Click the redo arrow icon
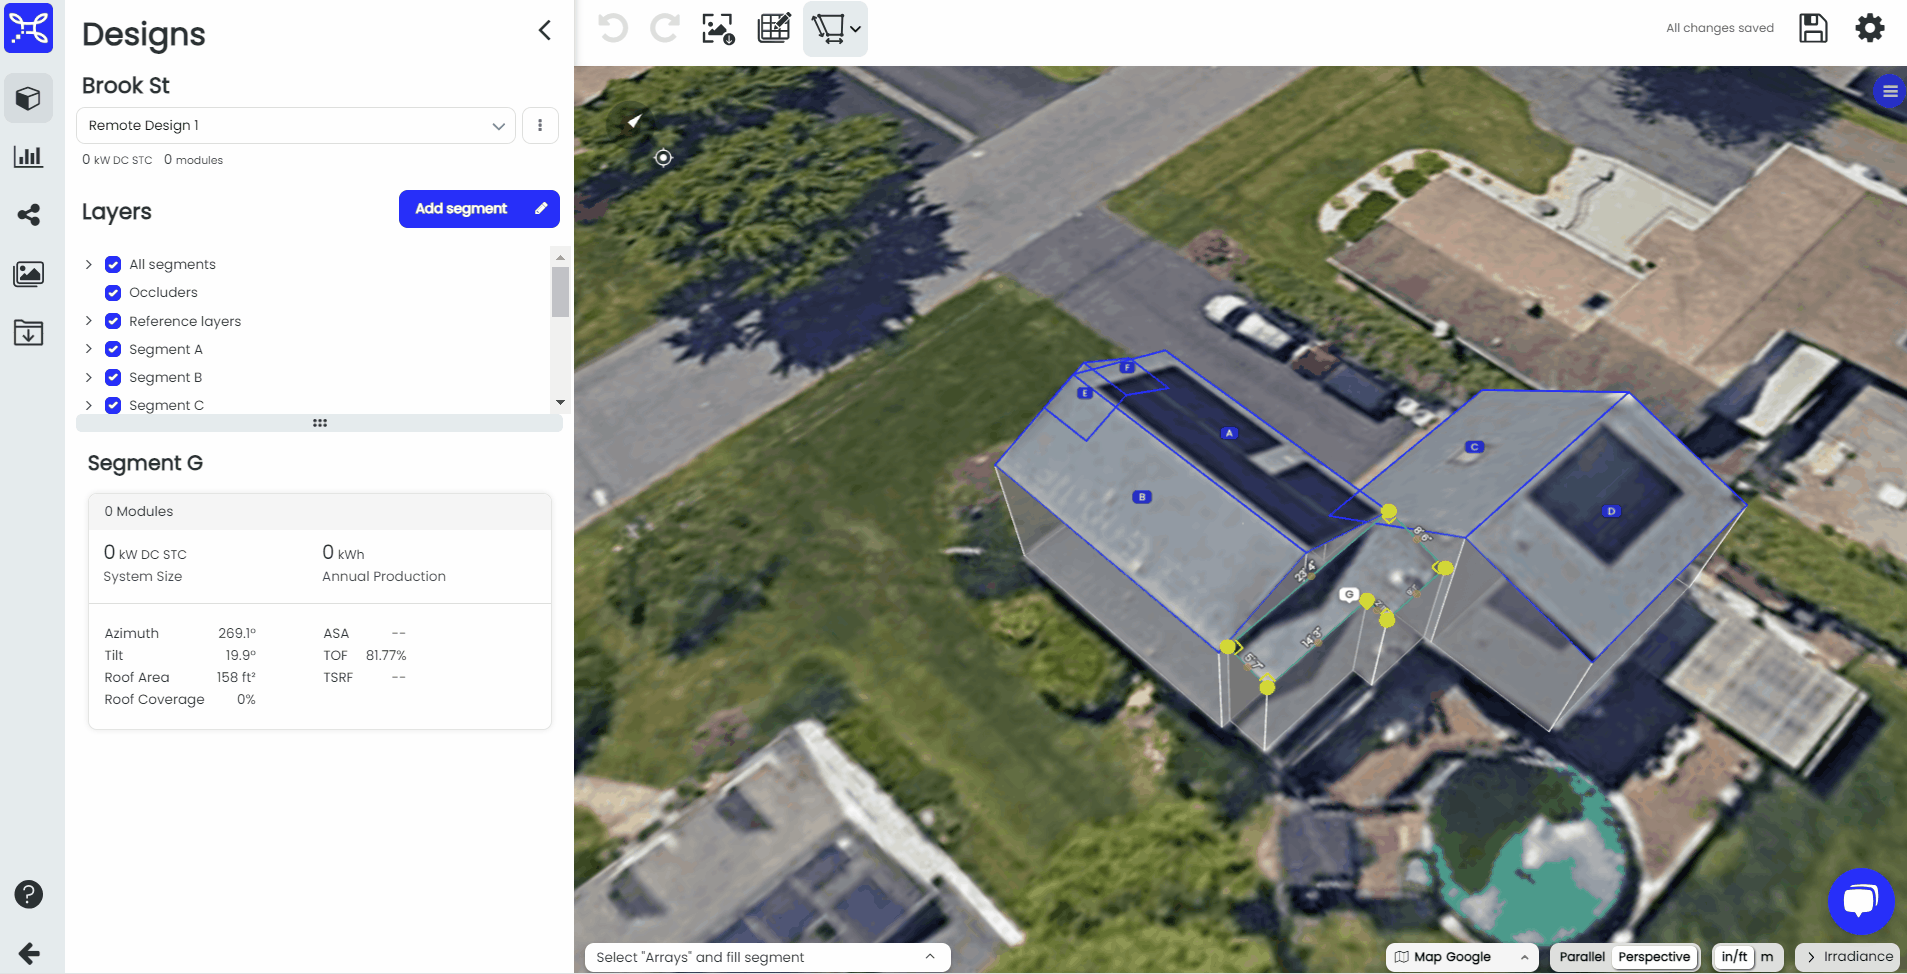1907x974 pixels. (665, 28)
